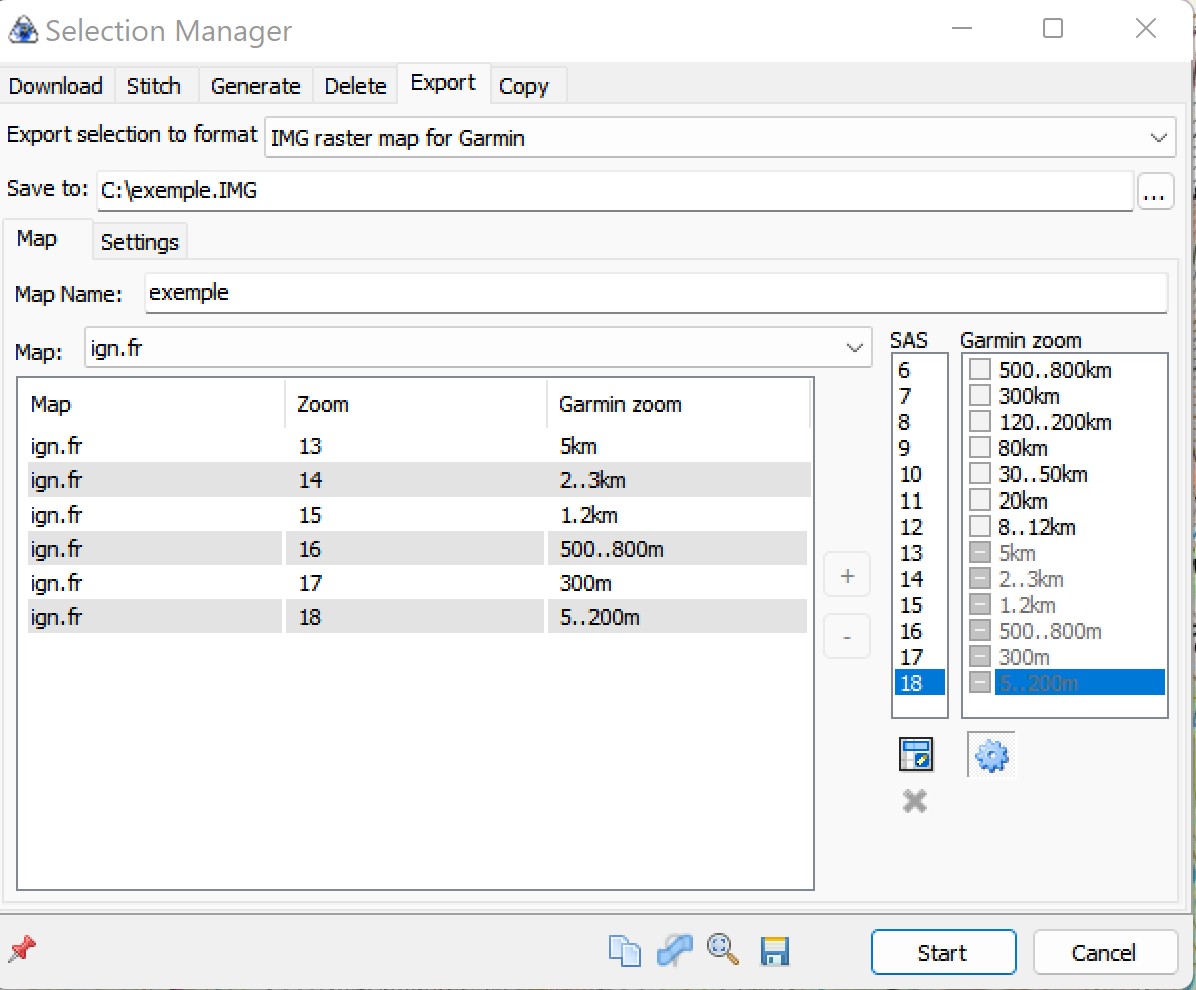The width and height of the screenshot is (1196, 990).
Task: Click the Map Name input field
Action: click(656, 293)
